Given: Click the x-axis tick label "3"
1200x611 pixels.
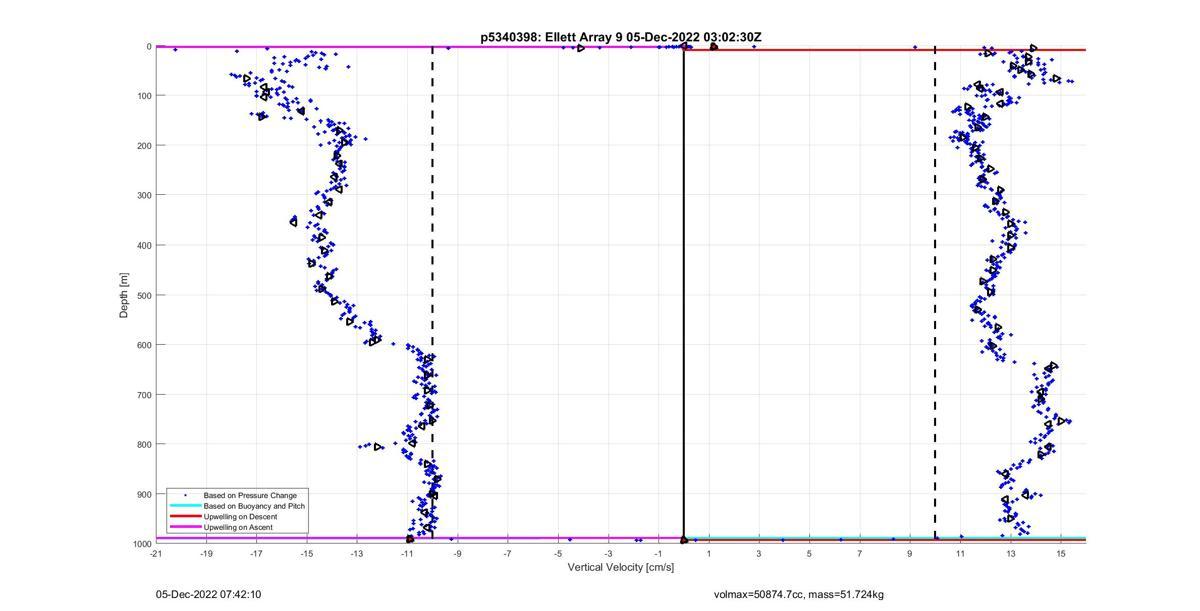Looking at the screenshot, I should click(759, 553).
